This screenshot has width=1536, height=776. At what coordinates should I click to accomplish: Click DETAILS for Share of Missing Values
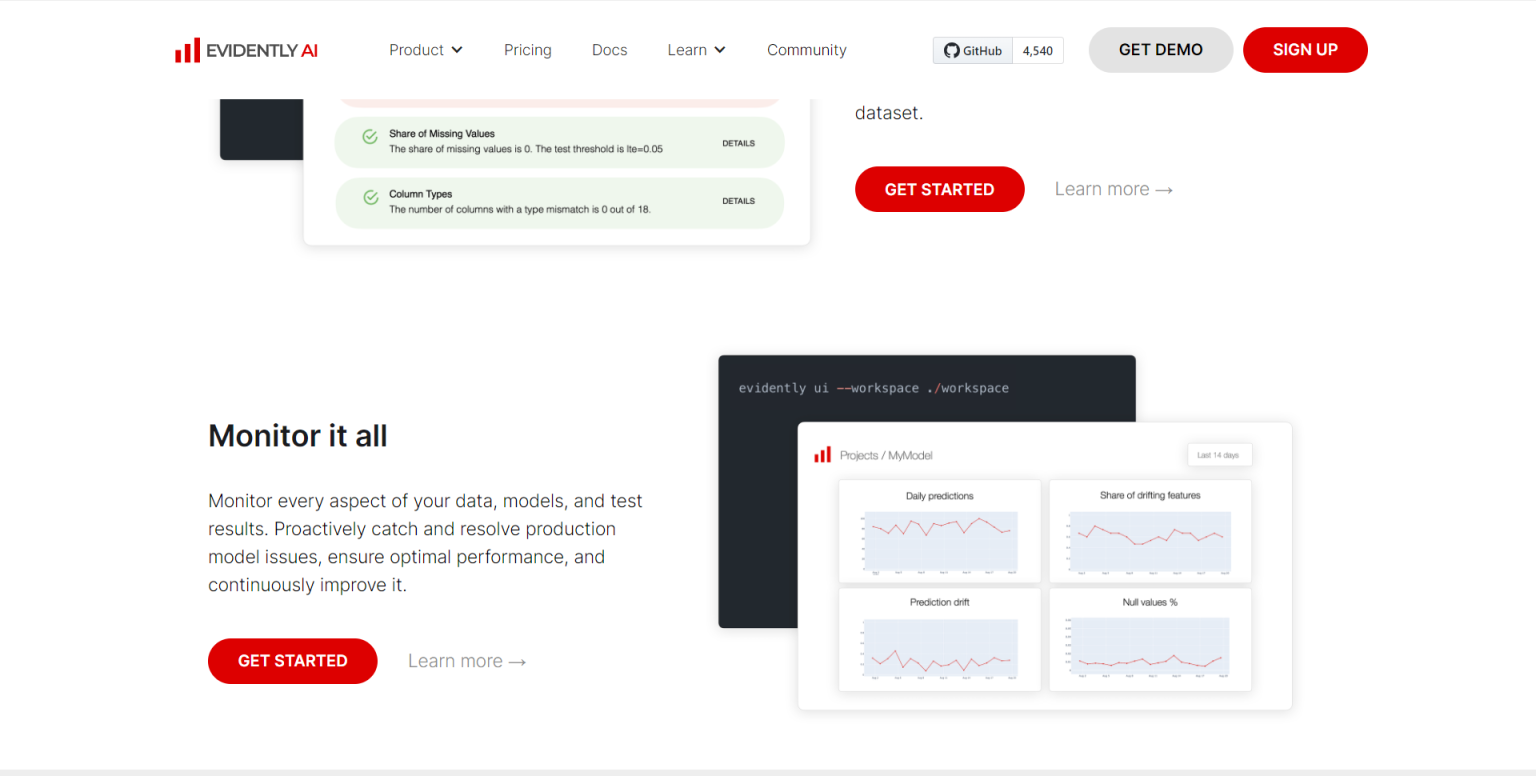(x=738, y=143)
